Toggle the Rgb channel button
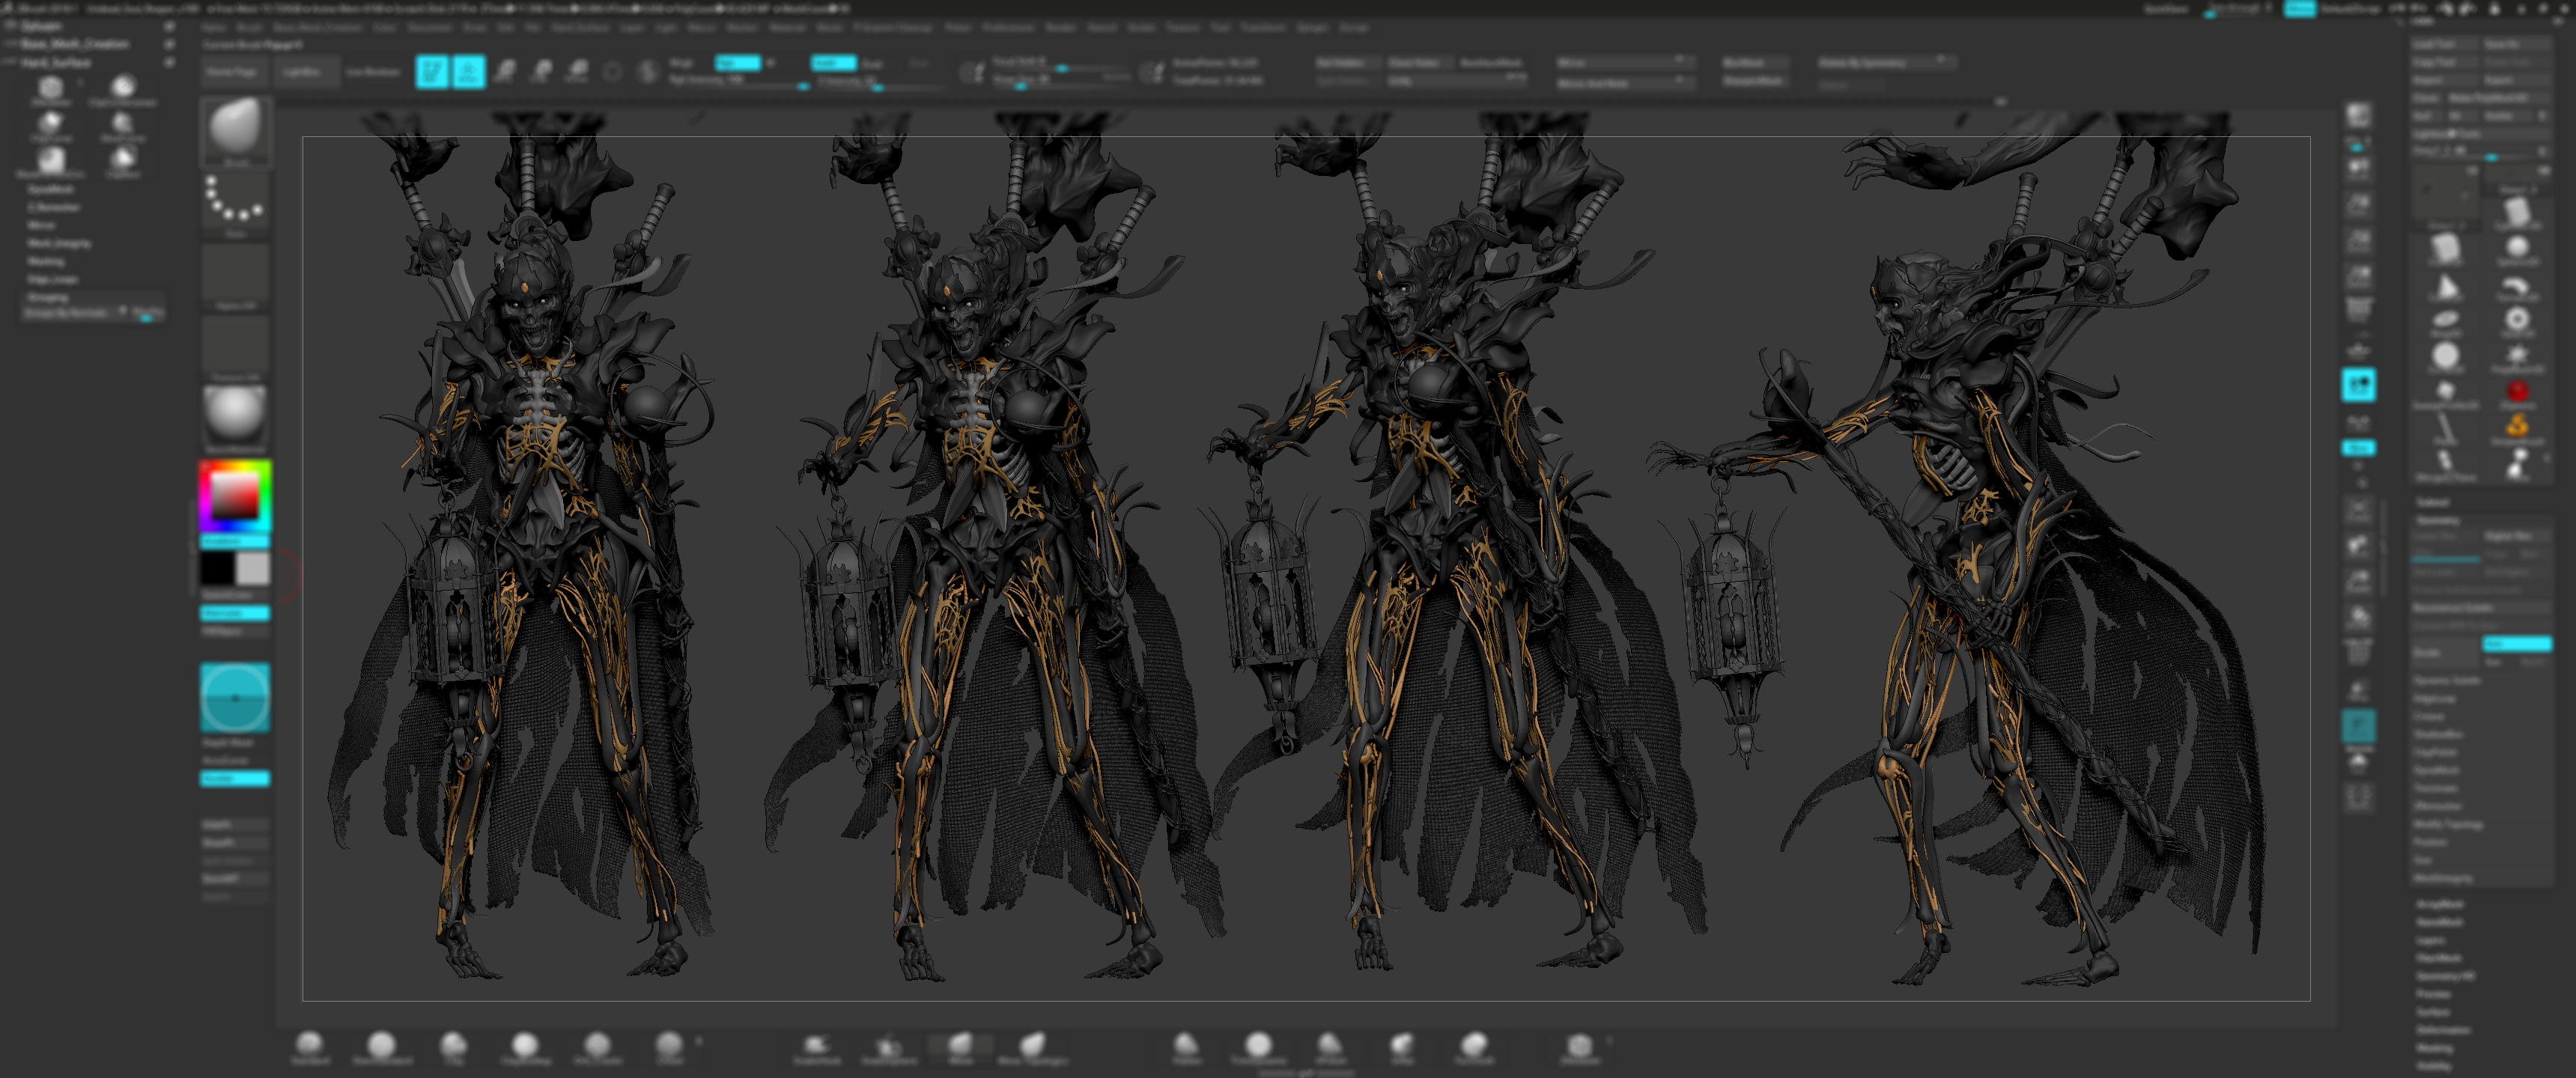This screenshot has height=1078, width=2576. 738,63
